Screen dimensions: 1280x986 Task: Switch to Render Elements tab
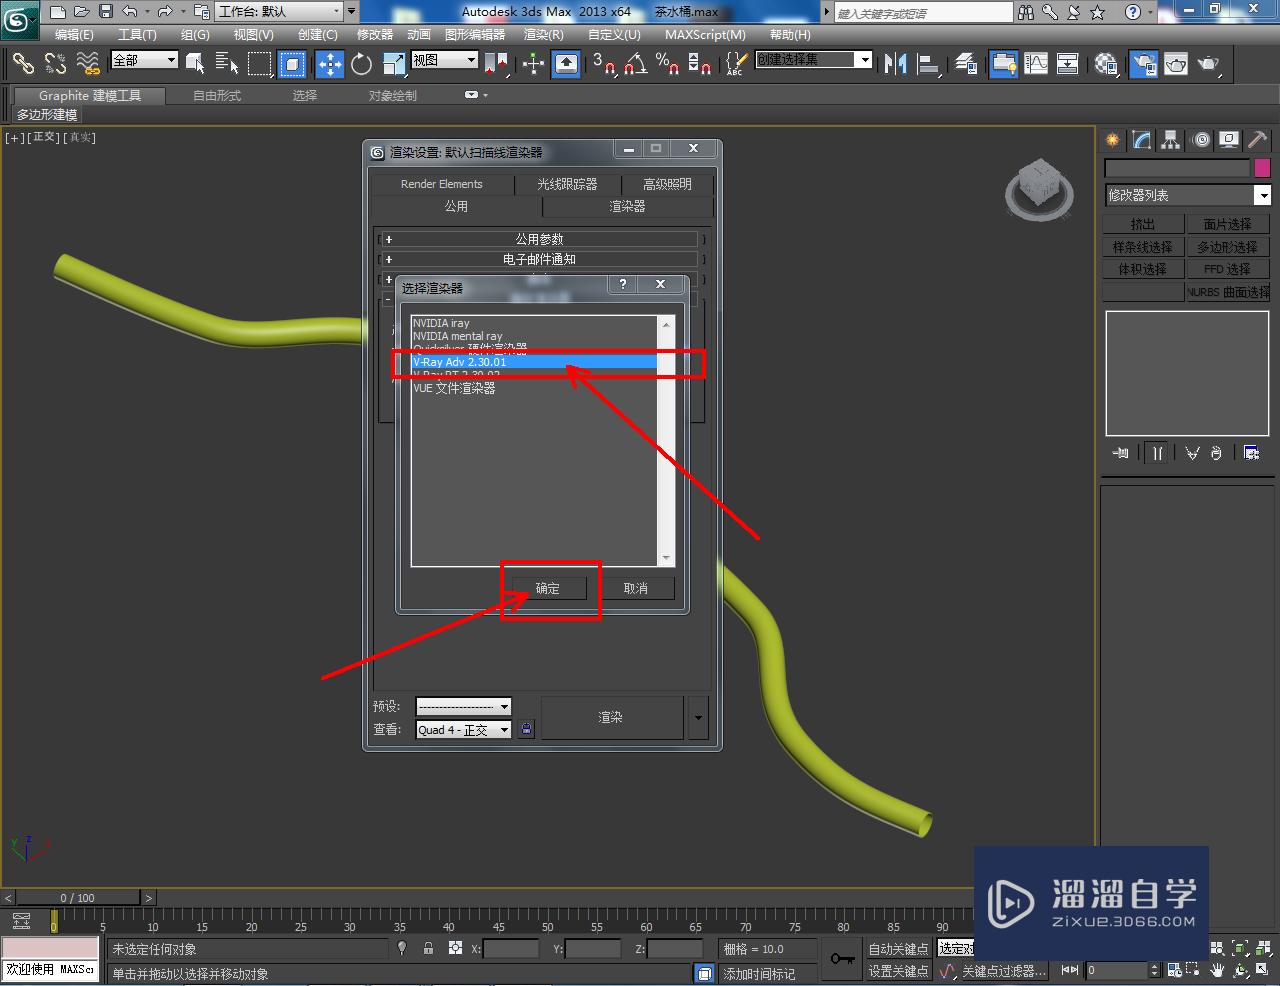tap(441, 184)
